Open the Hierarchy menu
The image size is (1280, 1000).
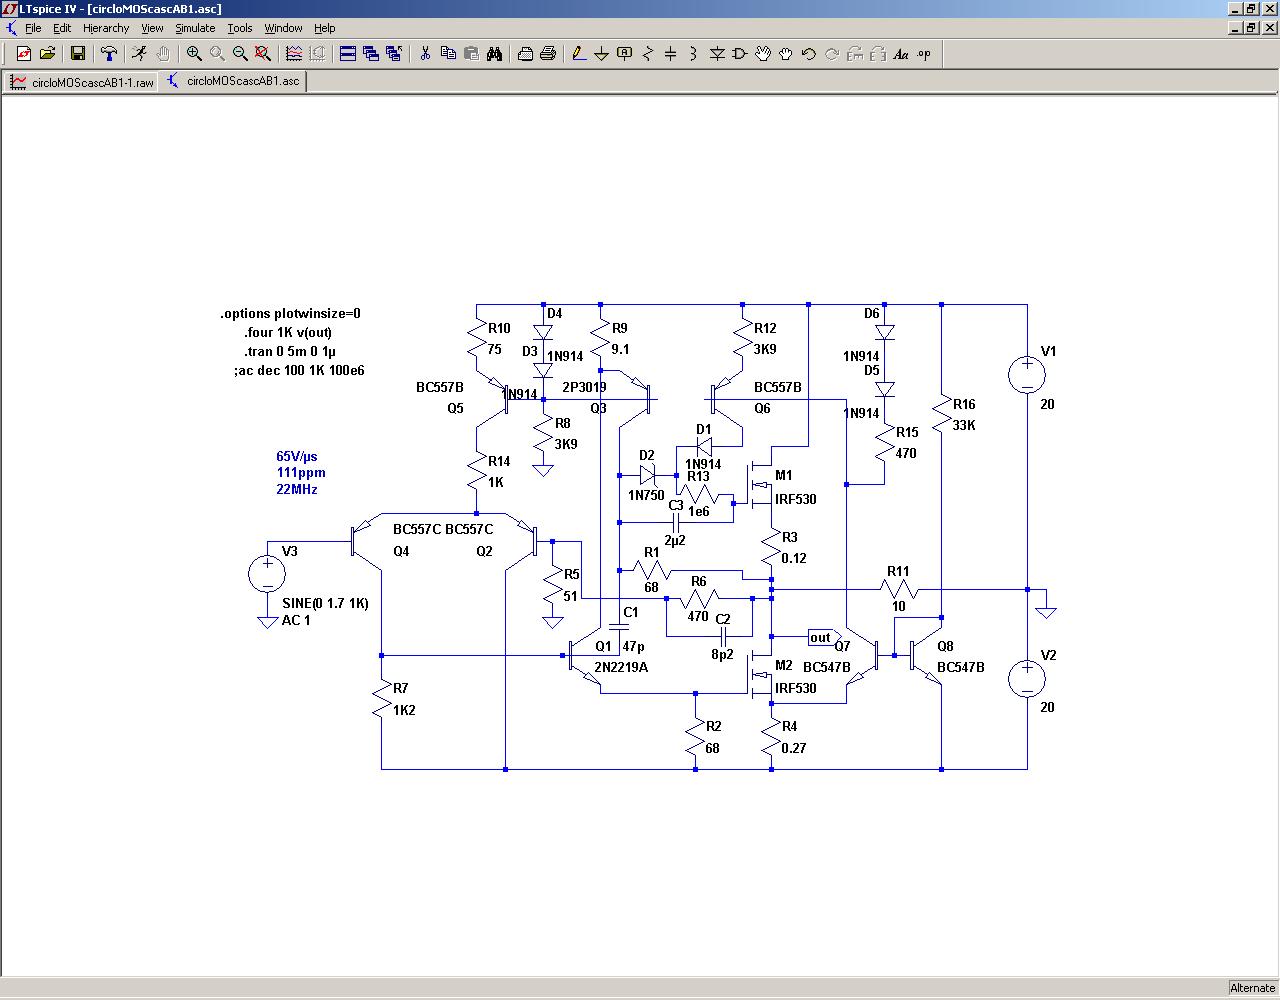tap(106, 28)
